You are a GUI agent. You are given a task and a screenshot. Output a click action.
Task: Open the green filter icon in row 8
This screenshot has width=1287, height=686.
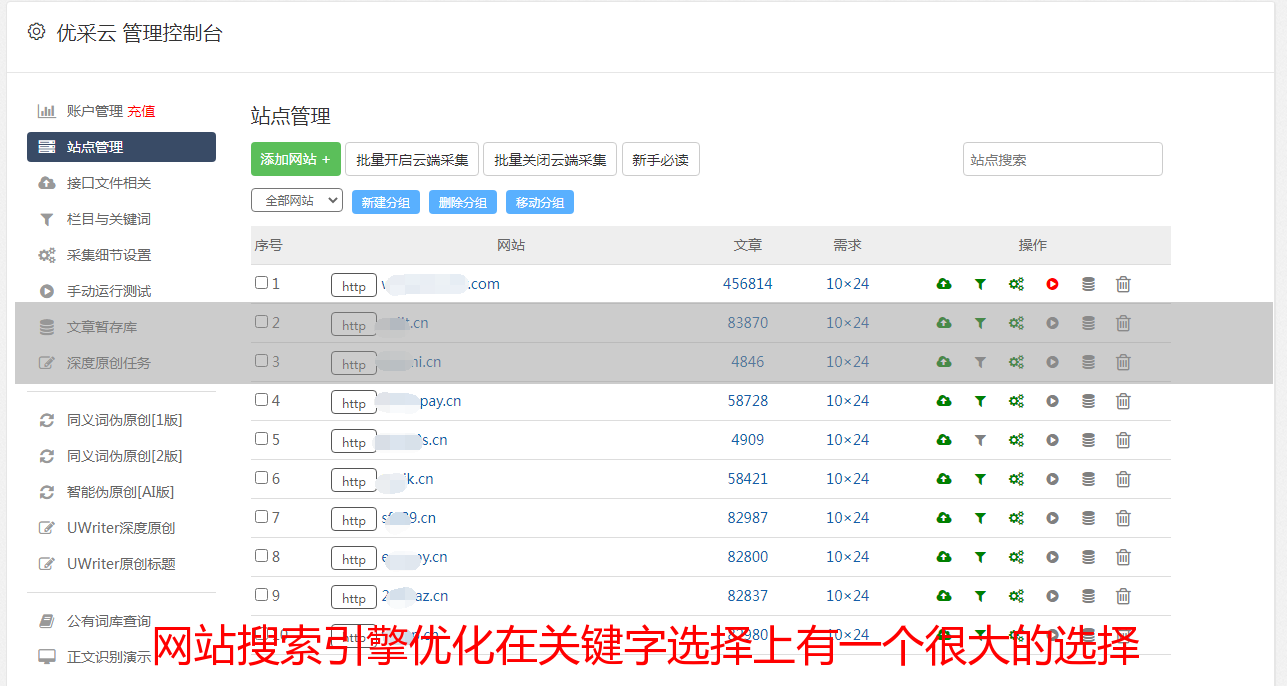point(980,557)
